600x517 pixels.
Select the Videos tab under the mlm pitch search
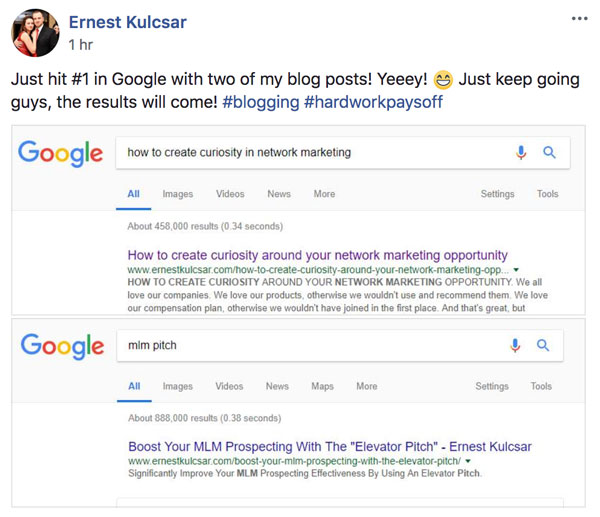(x=229, y=386)
